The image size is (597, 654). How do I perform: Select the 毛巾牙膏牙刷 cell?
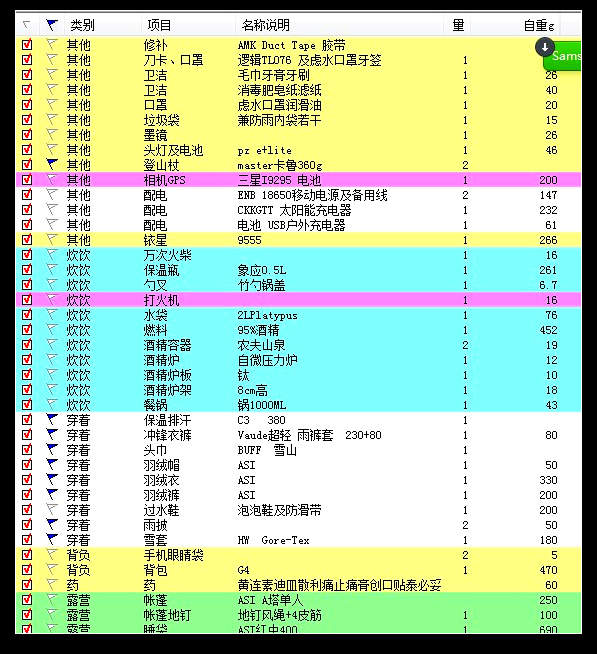click(273, 75)
